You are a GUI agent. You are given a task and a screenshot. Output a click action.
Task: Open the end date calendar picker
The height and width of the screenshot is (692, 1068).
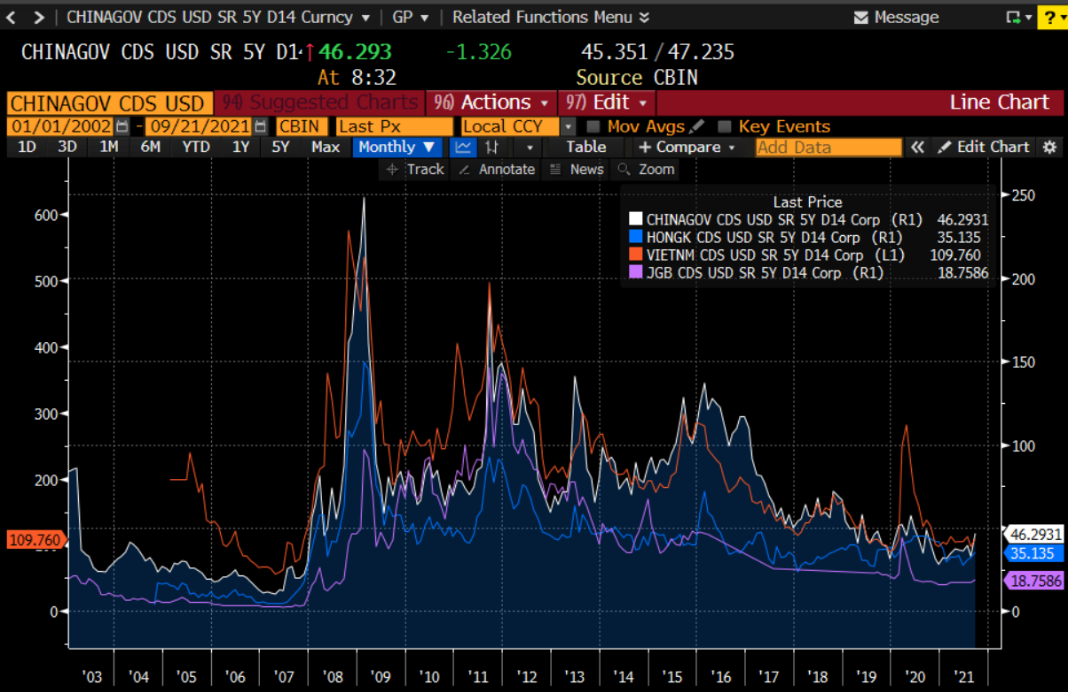click(x=260, y=127)
